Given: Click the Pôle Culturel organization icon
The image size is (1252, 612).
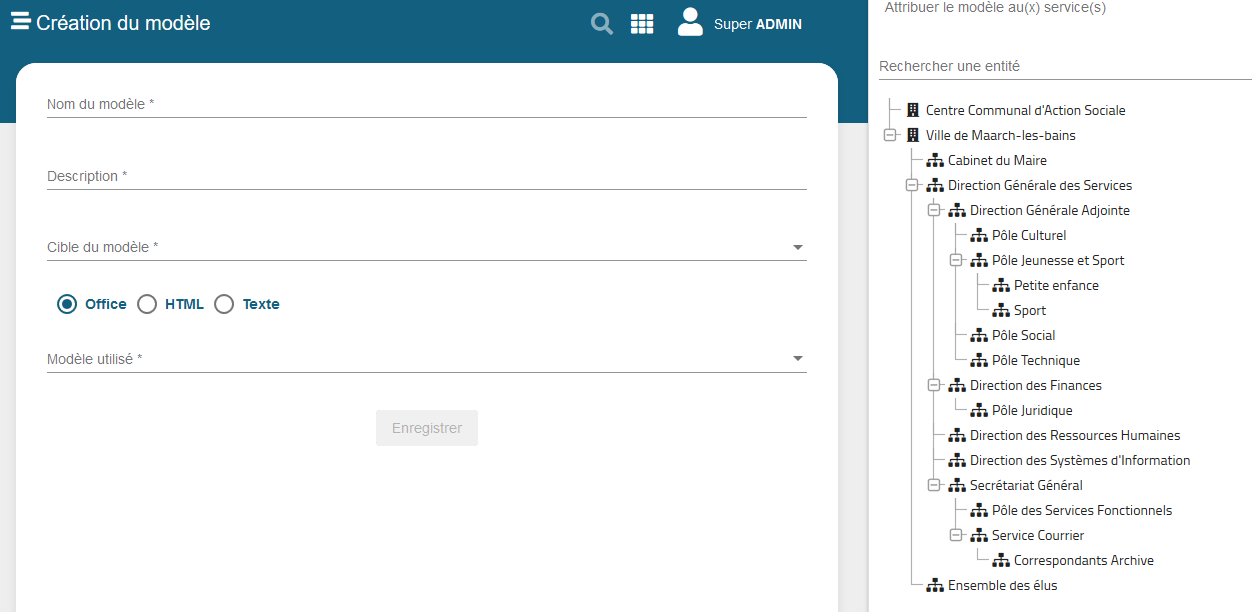Looking at the screenshot, I should point(979,235).
